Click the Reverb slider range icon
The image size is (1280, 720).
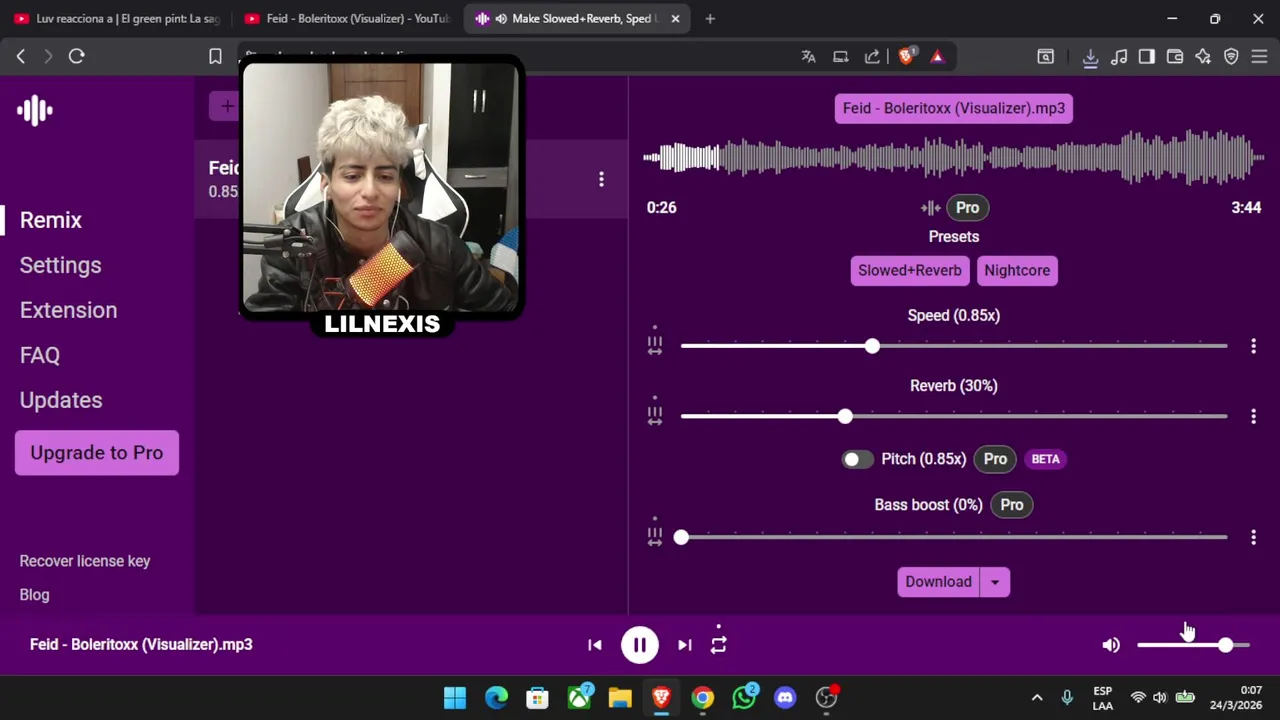coord(654,412)
